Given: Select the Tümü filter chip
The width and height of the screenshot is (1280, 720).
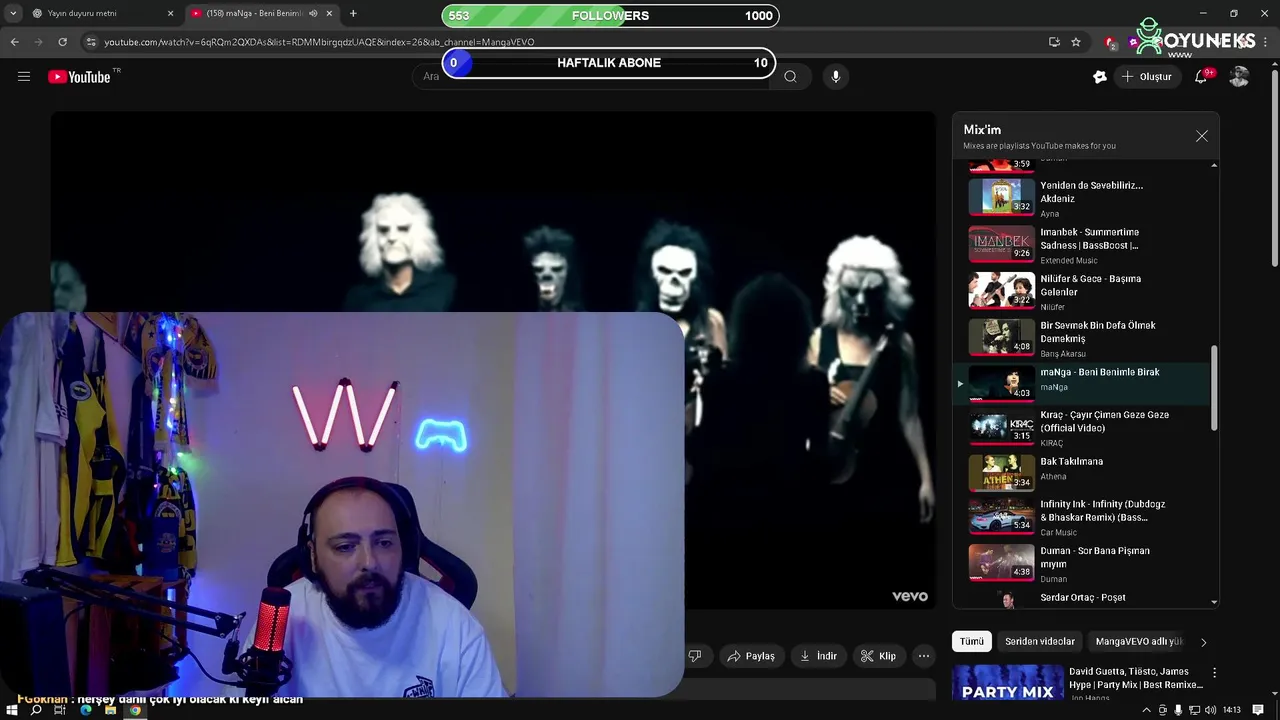Looking at the screenshot, I should 972,641.
